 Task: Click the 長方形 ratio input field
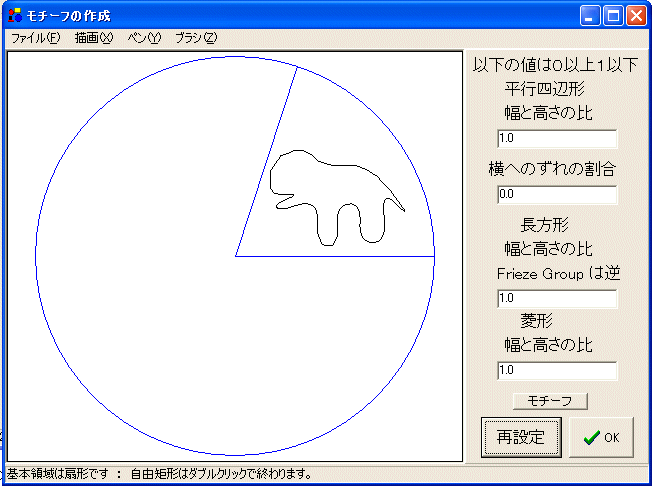point(557,299)
